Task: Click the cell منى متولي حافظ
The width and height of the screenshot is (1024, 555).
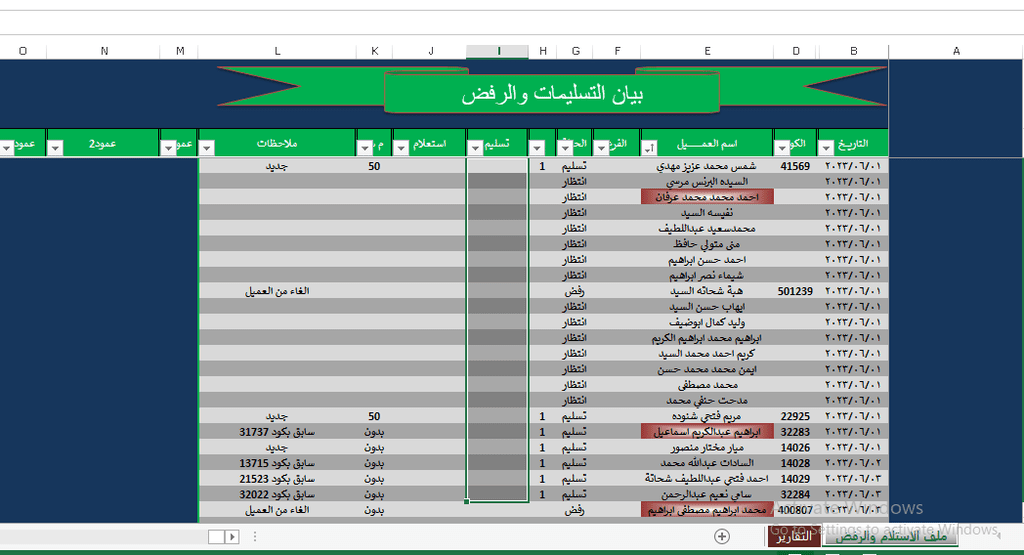Action: tap(707, 244)
